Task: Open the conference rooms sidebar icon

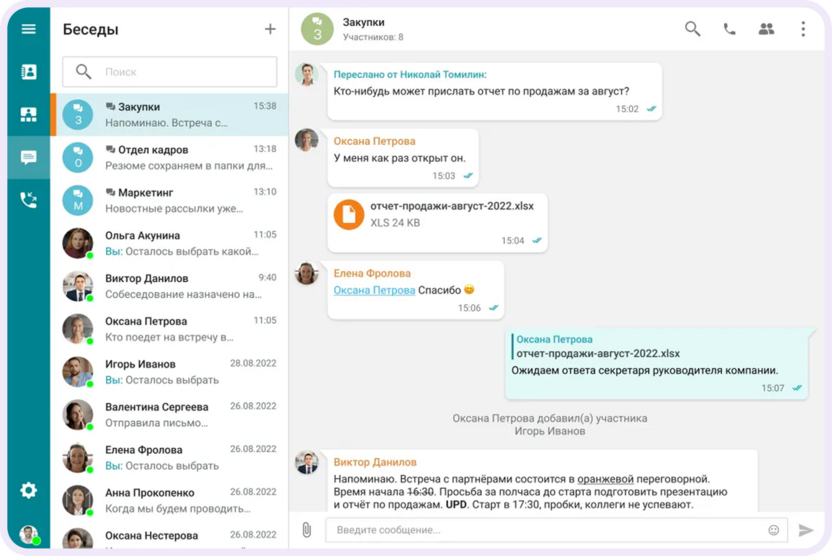Action: 29,114
